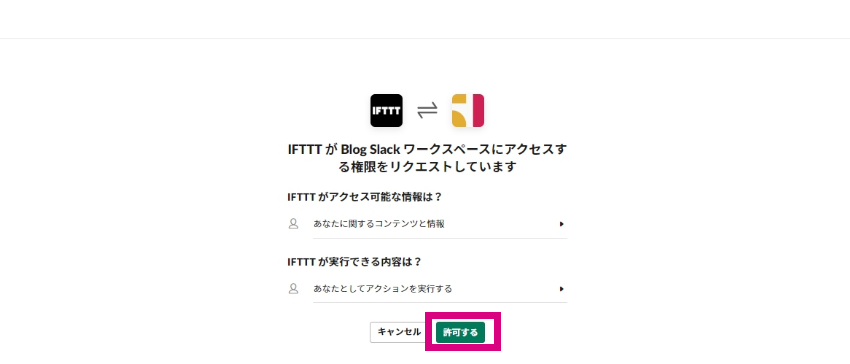Click the yellow block of the workspace icon
The height and width of the screenshot is (364, 850).
coord(459,111)
